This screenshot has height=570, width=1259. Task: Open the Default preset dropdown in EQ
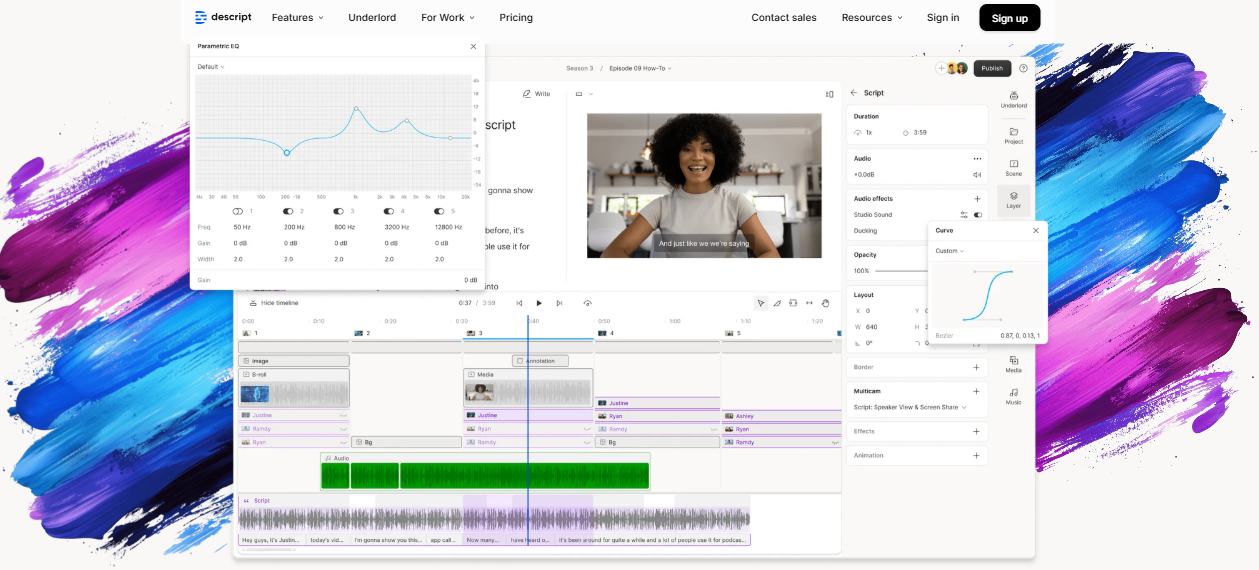211,67
